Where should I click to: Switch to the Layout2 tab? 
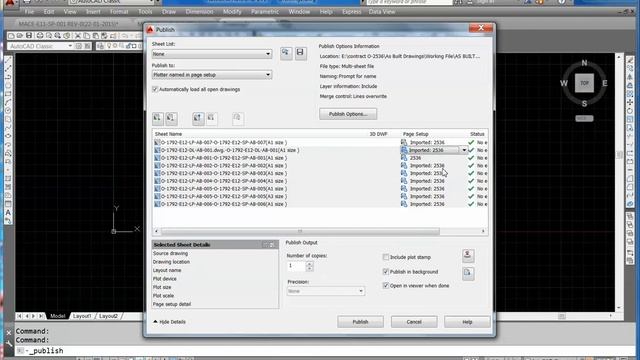click(108, 316)
